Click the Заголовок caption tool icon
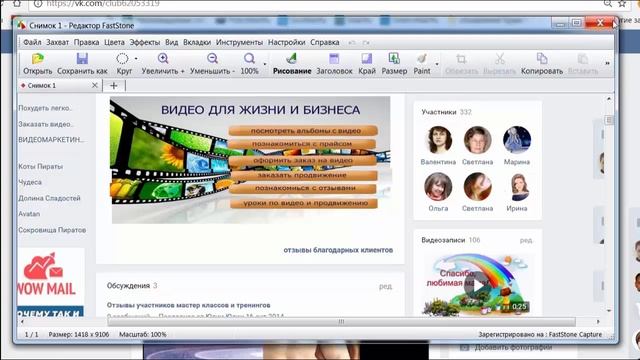 tap(334, 59)
